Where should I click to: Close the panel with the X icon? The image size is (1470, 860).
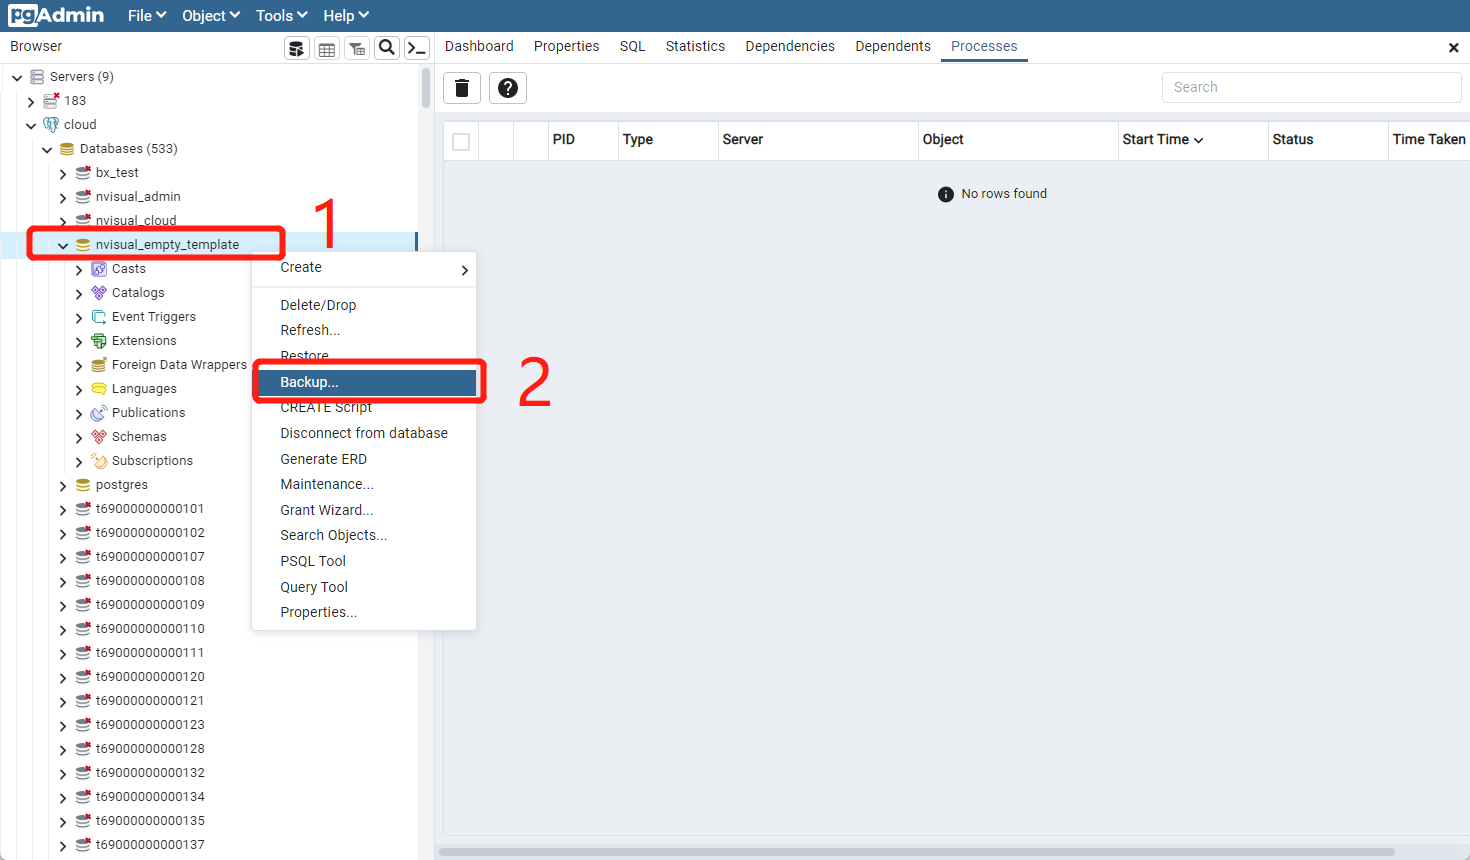click(x=1453, y=47)
